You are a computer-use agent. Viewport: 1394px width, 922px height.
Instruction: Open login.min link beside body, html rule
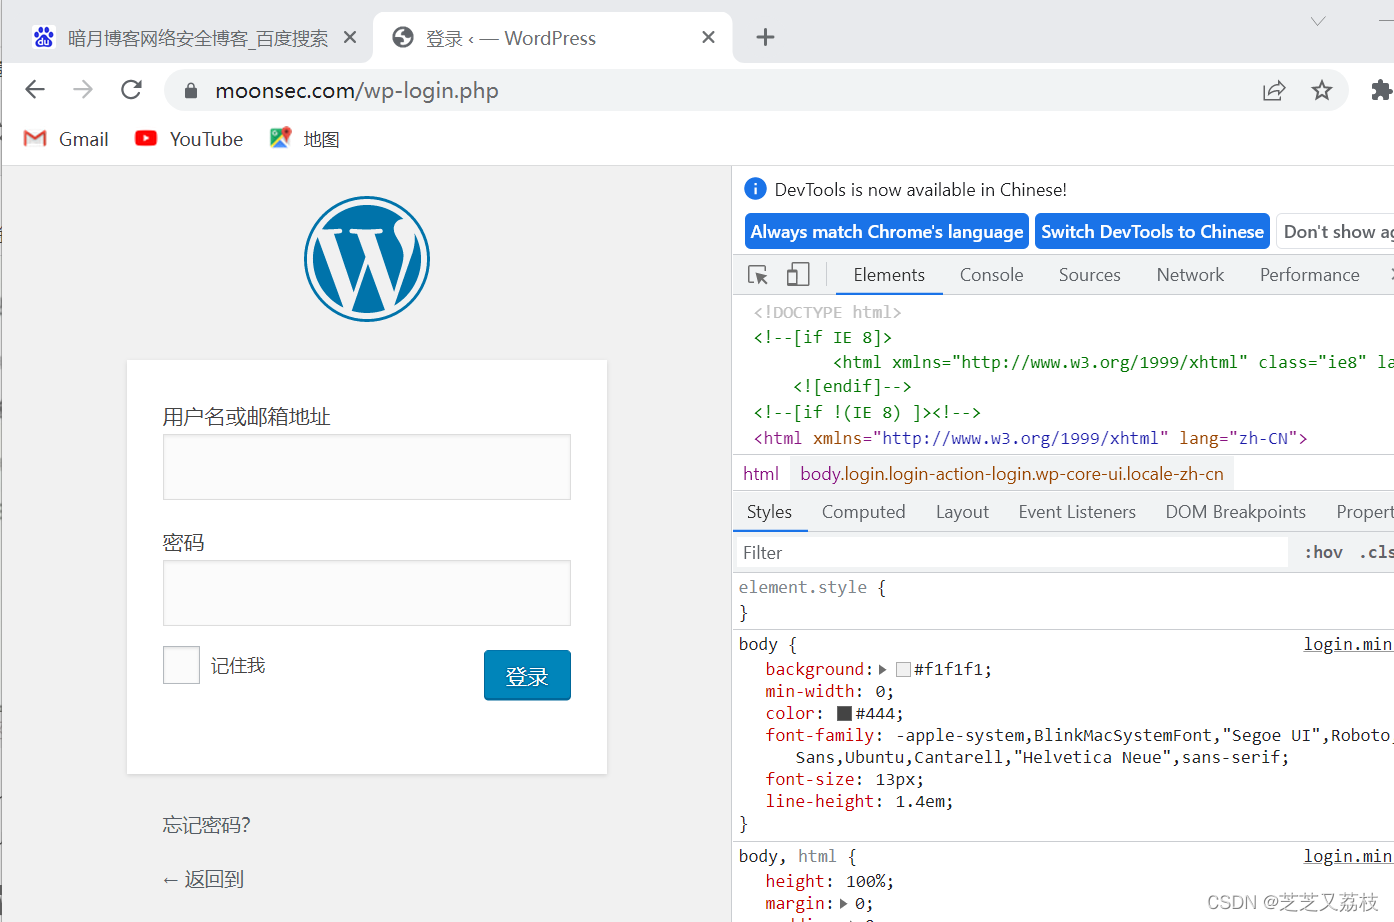pyautogui.click(x=1348, y=857)
